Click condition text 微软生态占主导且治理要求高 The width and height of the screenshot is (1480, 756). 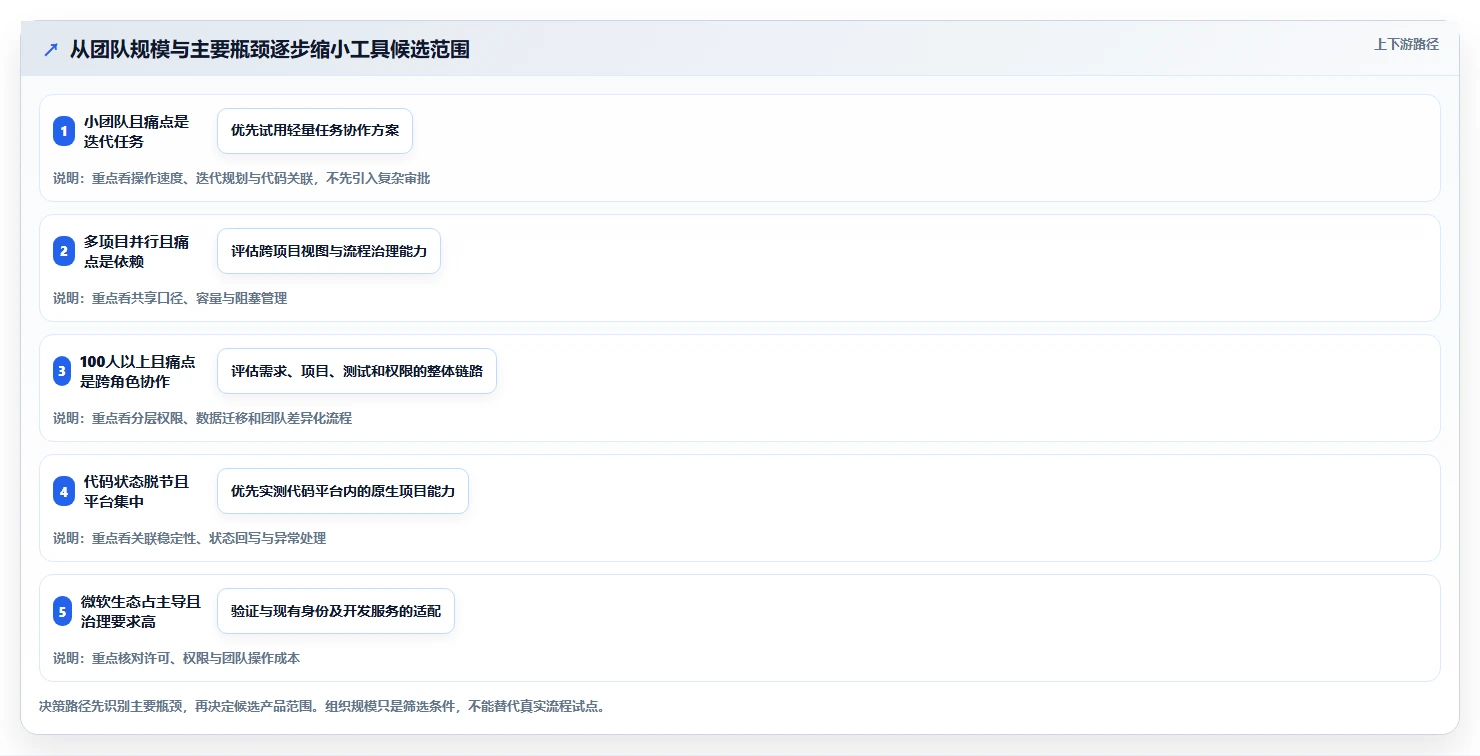click(141, 611)
